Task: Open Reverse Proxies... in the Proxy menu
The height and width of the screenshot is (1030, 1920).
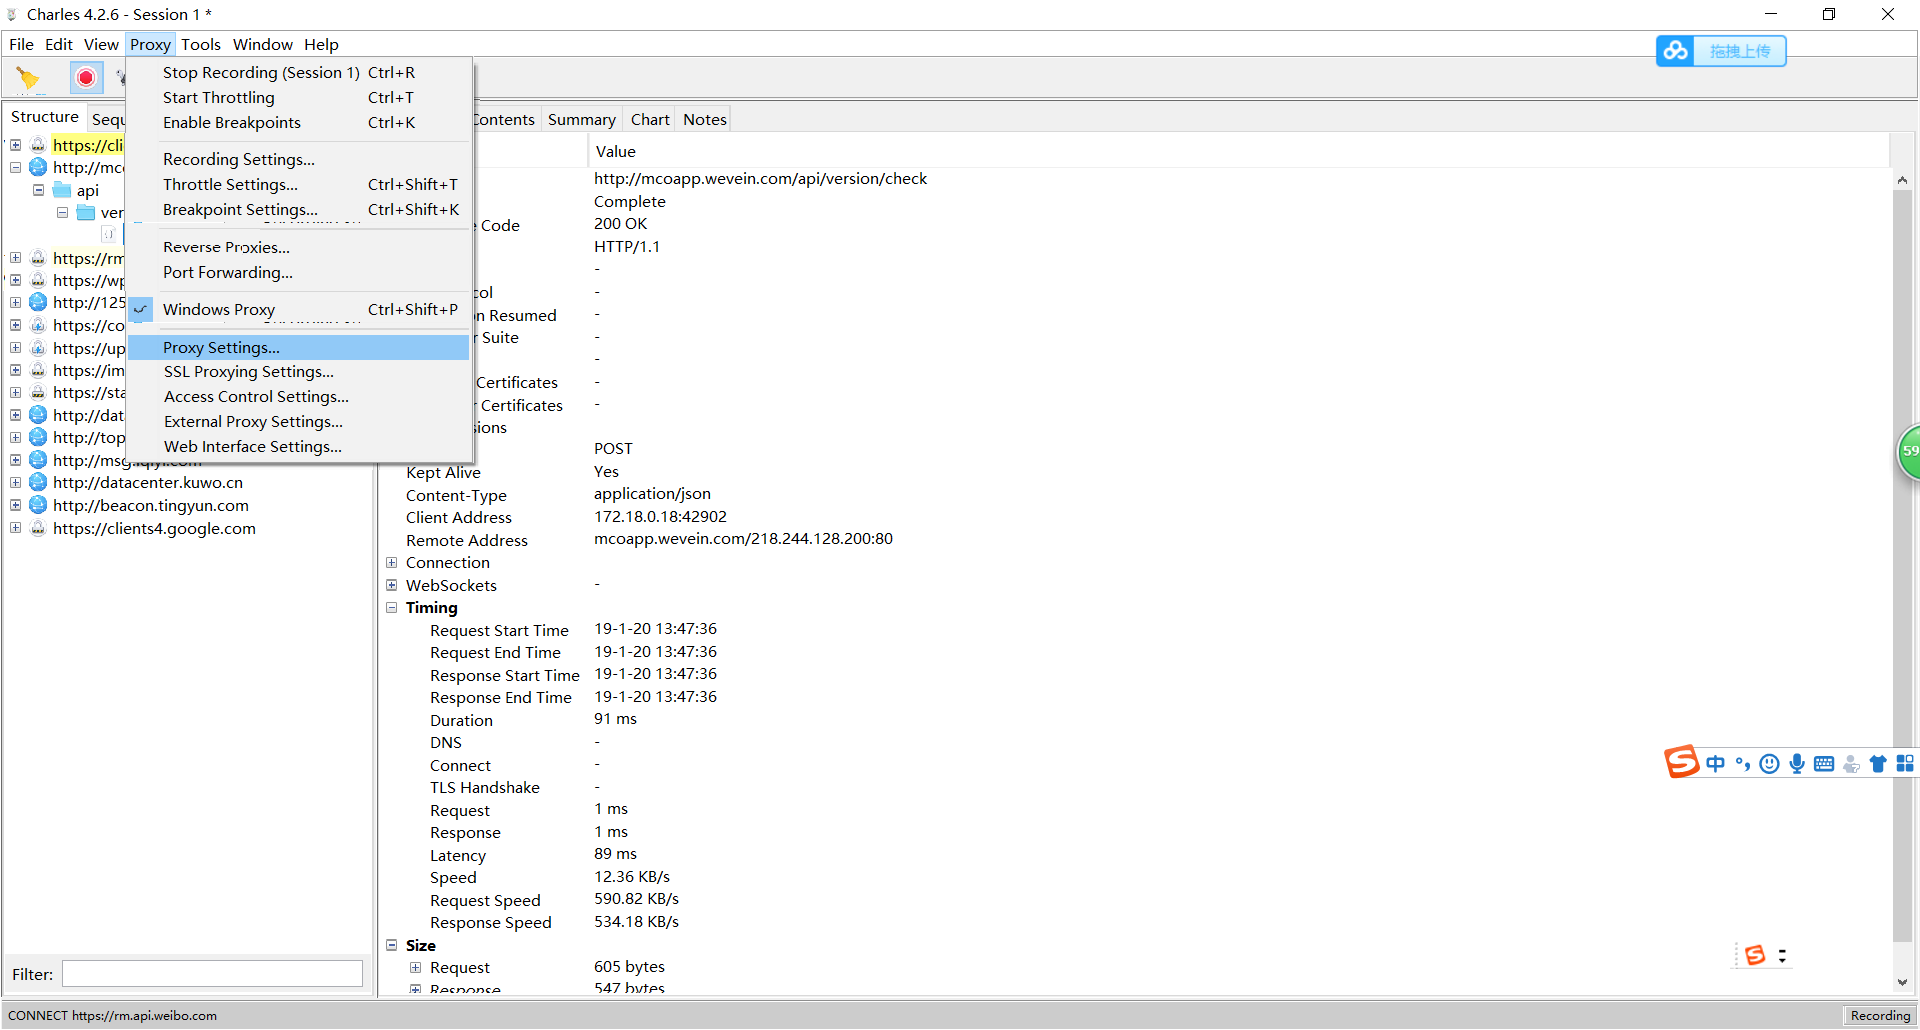Action: point(300,247)
